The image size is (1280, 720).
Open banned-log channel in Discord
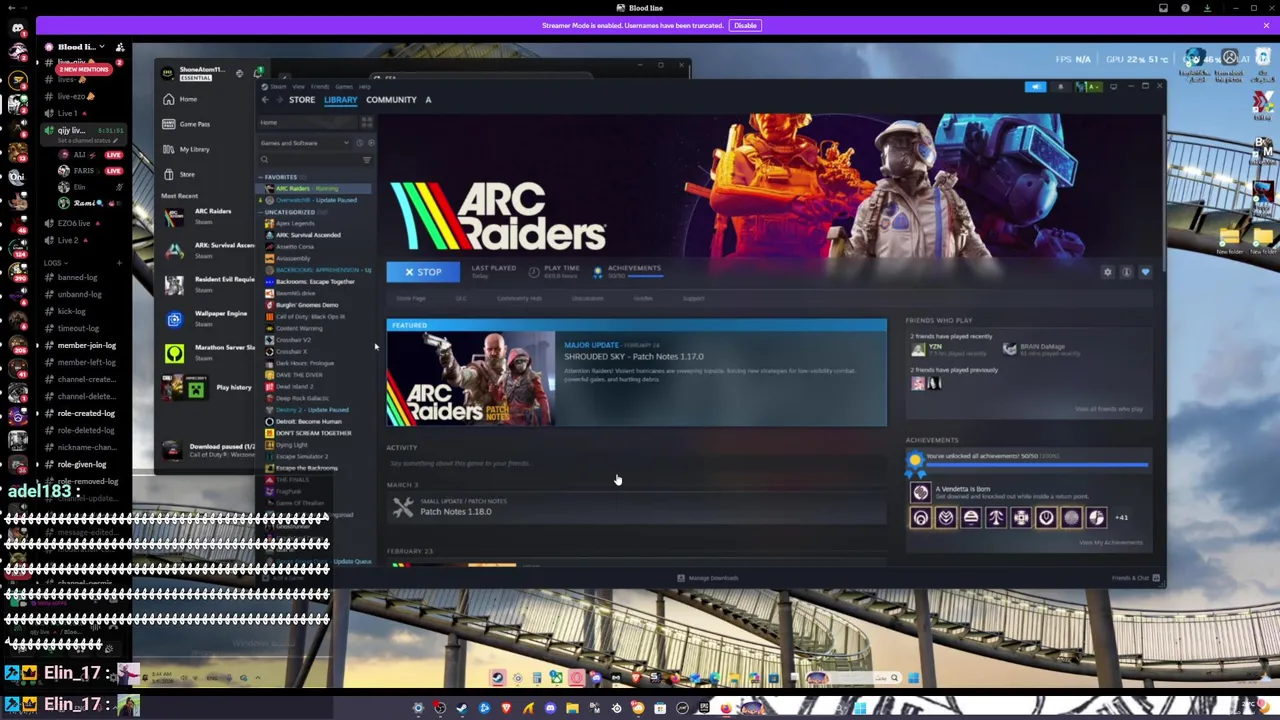(x=77, y=277)
